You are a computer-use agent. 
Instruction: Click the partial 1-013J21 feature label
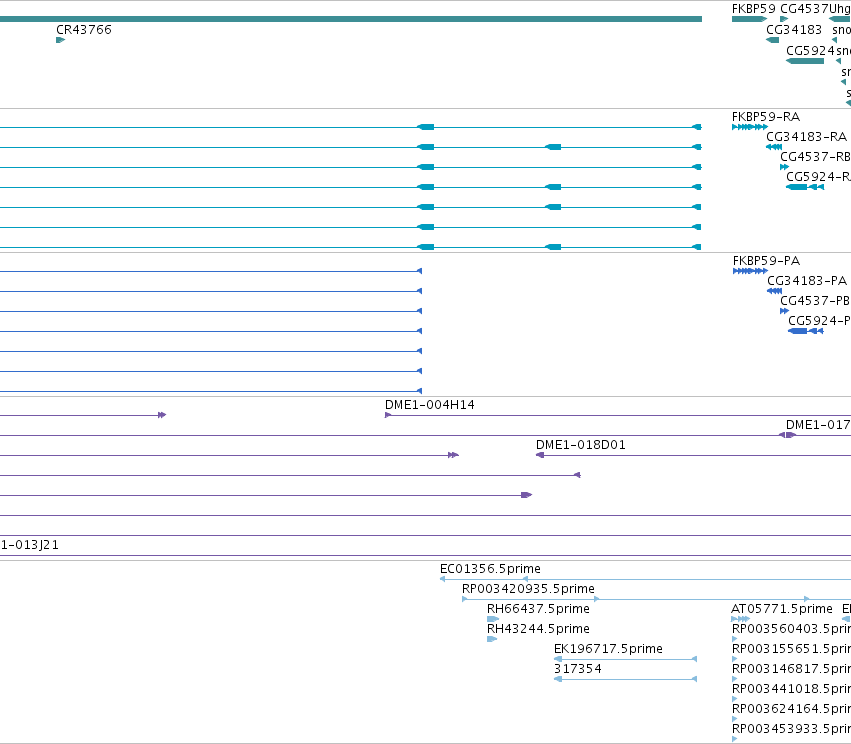click(x=29, y=545)
